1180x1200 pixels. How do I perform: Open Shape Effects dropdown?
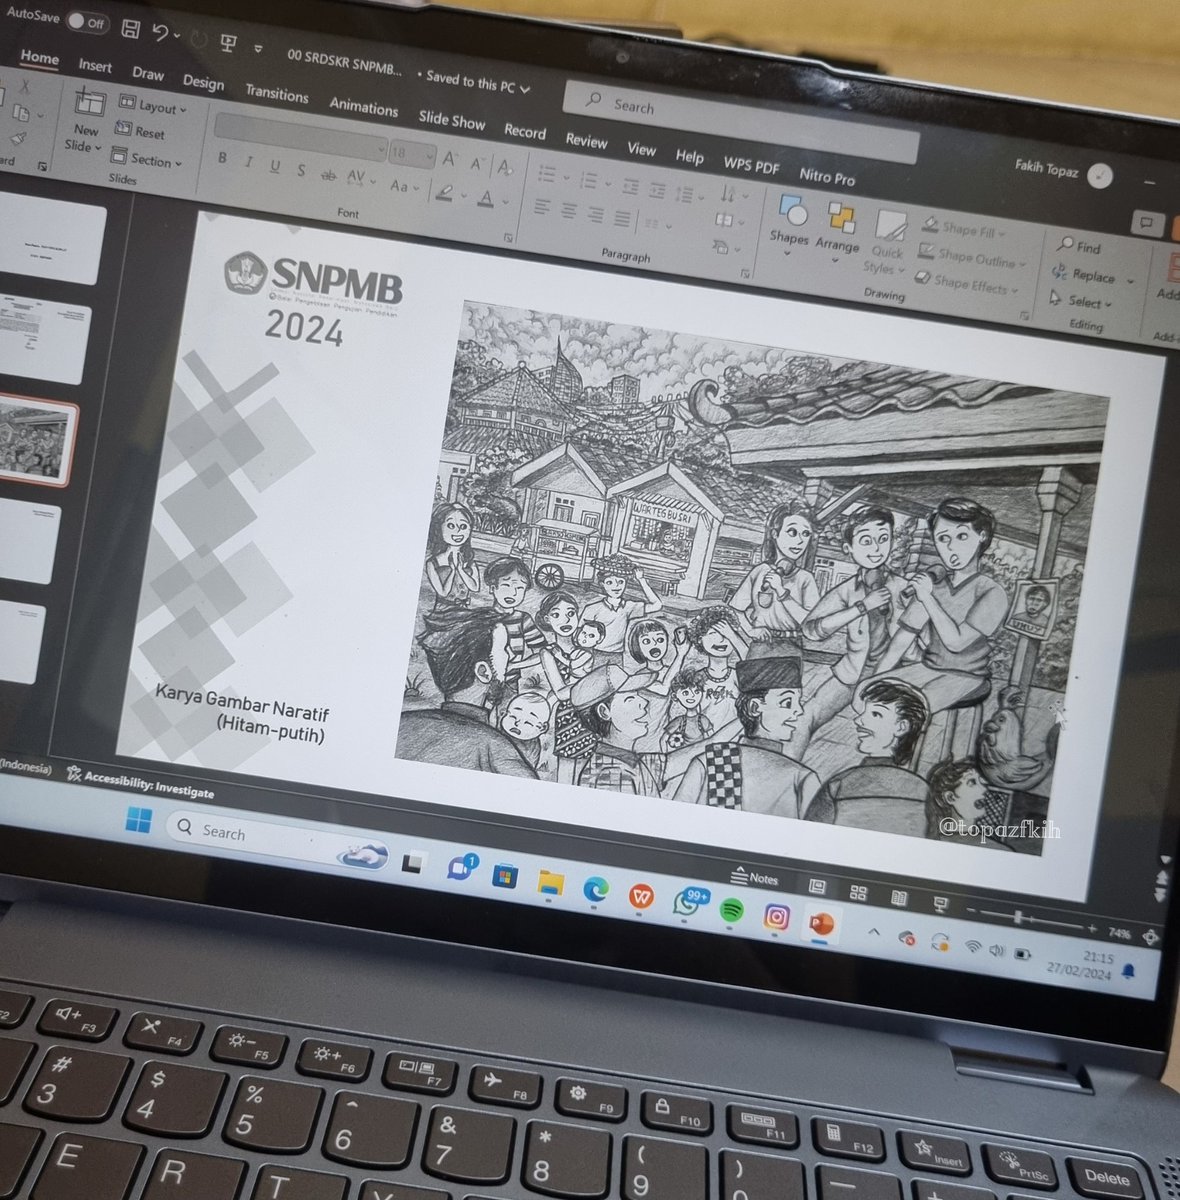click(x=965, y=284)
